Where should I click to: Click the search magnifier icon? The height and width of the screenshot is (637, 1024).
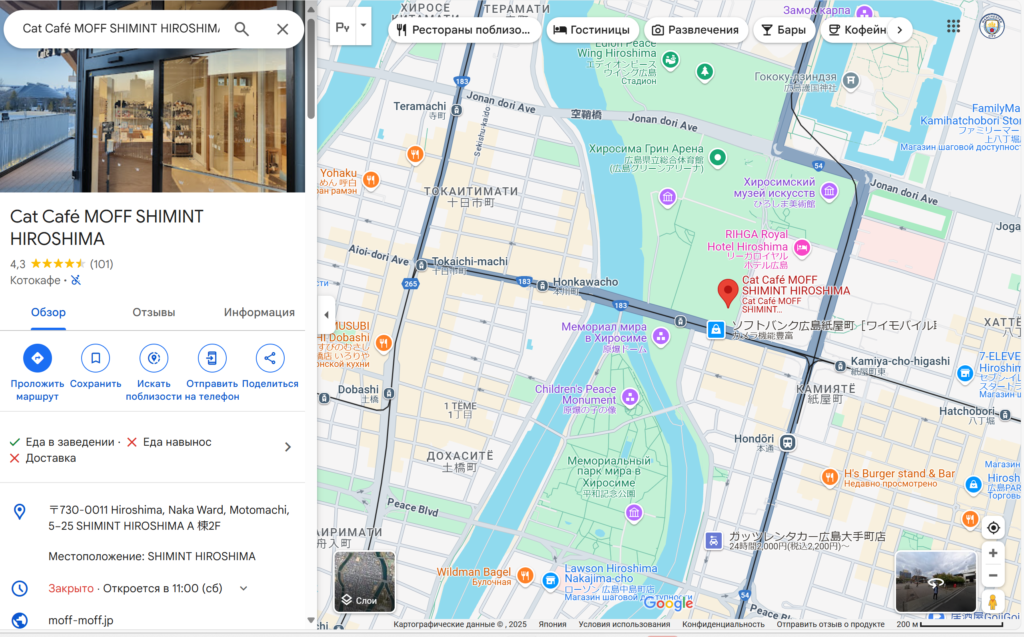pos(242,29)
